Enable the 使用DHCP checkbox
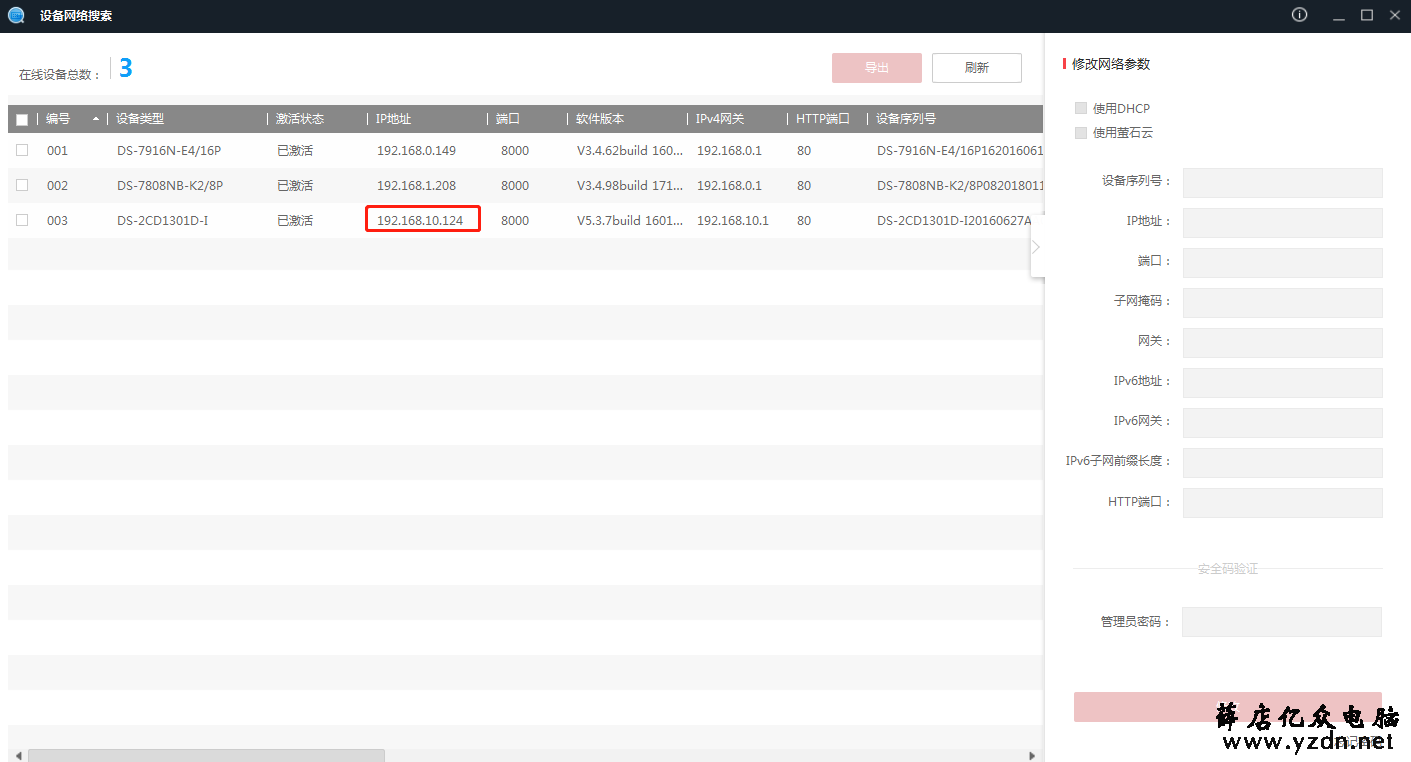1411x762 pixels. point(1080,108)
